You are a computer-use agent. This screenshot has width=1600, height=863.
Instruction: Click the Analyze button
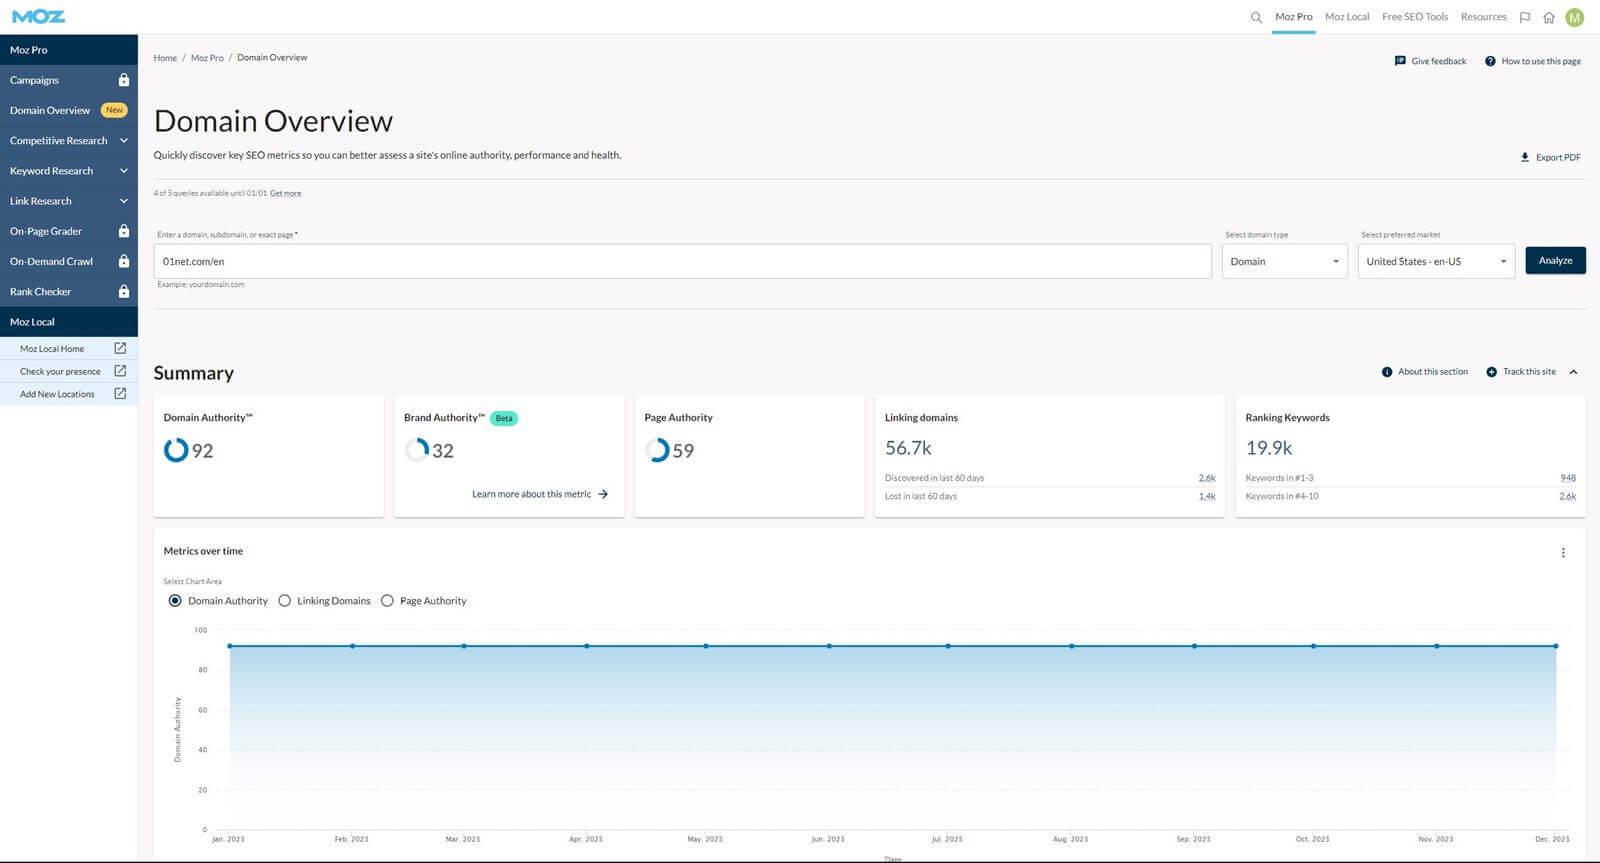1555,261
